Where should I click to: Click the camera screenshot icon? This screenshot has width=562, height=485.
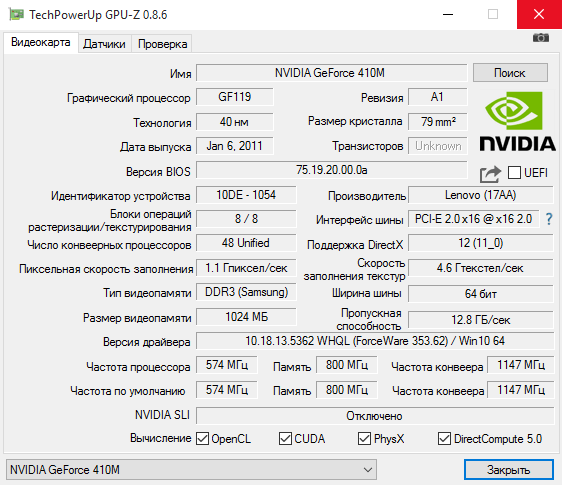[540, 37]
